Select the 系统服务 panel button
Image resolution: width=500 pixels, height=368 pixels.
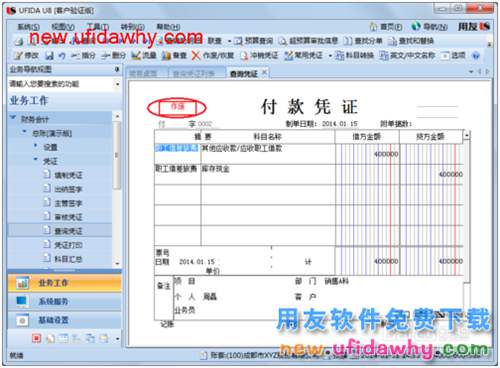[64, 301]
